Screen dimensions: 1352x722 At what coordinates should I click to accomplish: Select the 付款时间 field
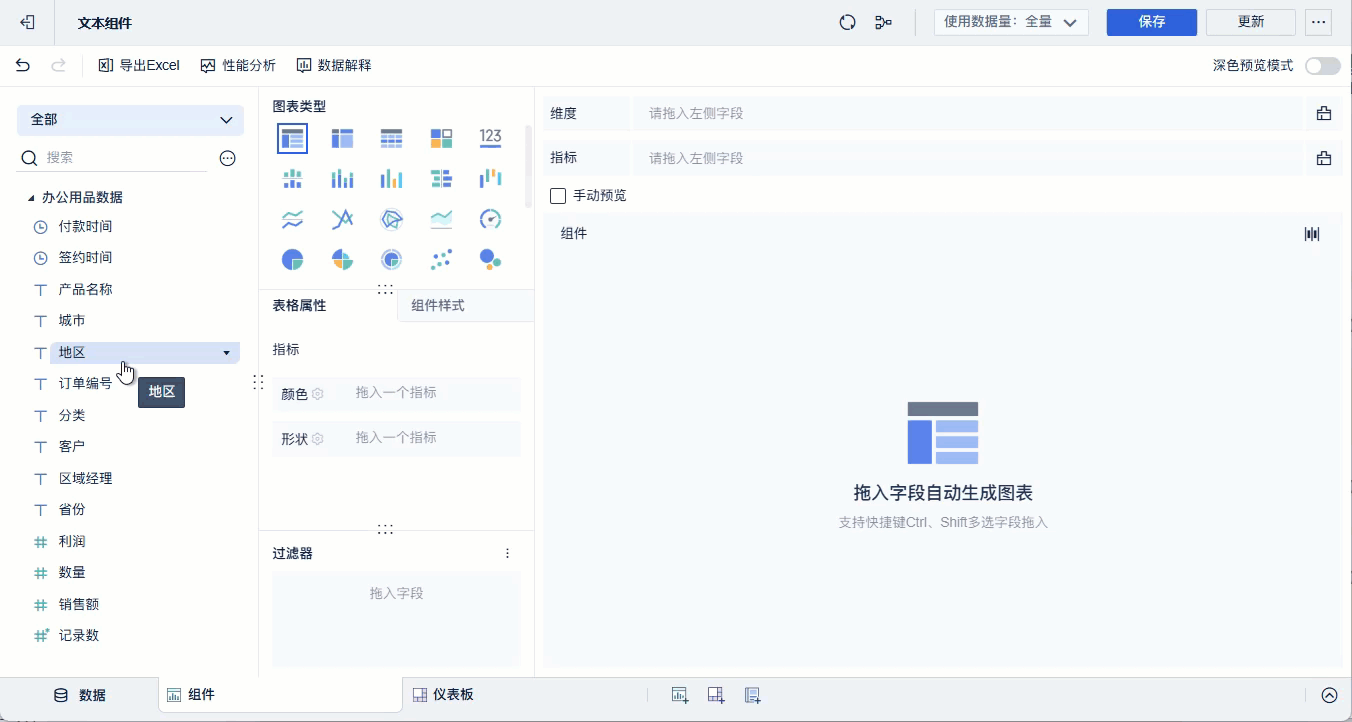(x=85, y=227)
